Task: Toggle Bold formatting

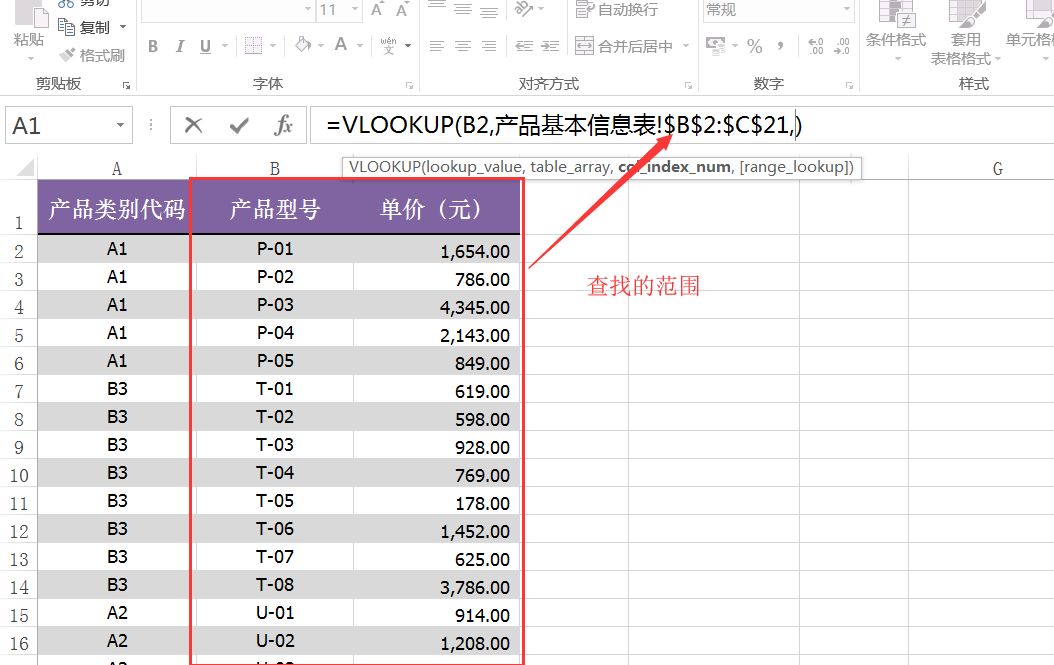Action: (x=153, y=46)
